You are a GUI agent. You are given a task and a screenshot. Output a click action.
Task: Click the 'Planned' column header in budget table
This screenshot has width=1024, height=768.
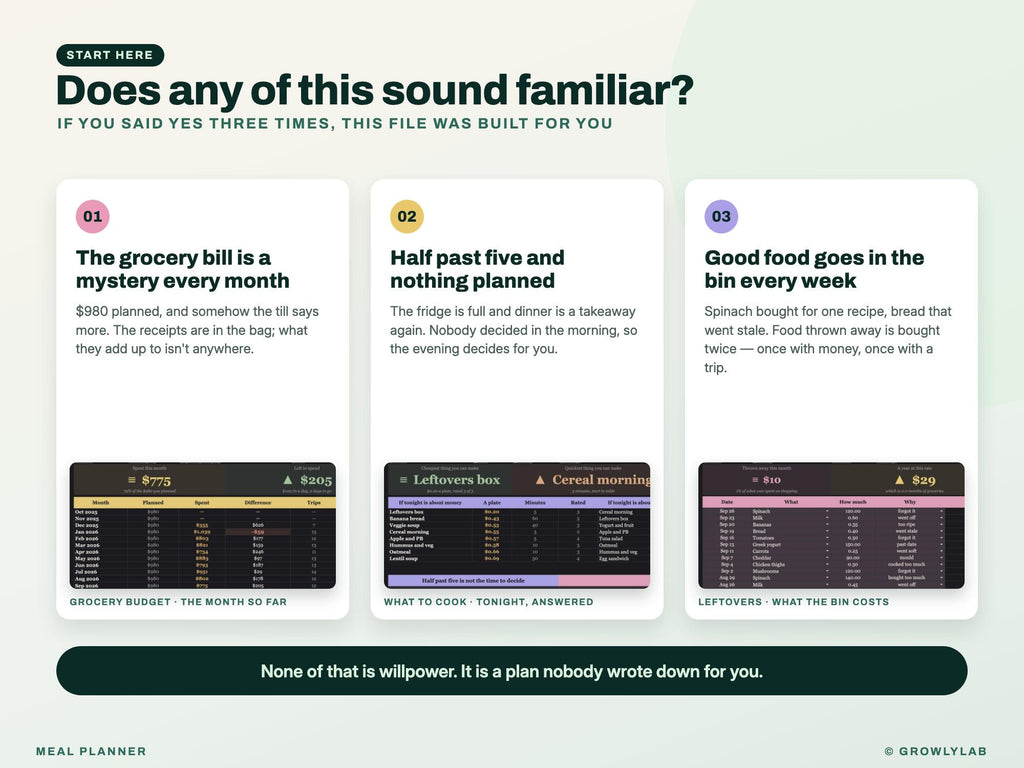(x=153, y=503)
